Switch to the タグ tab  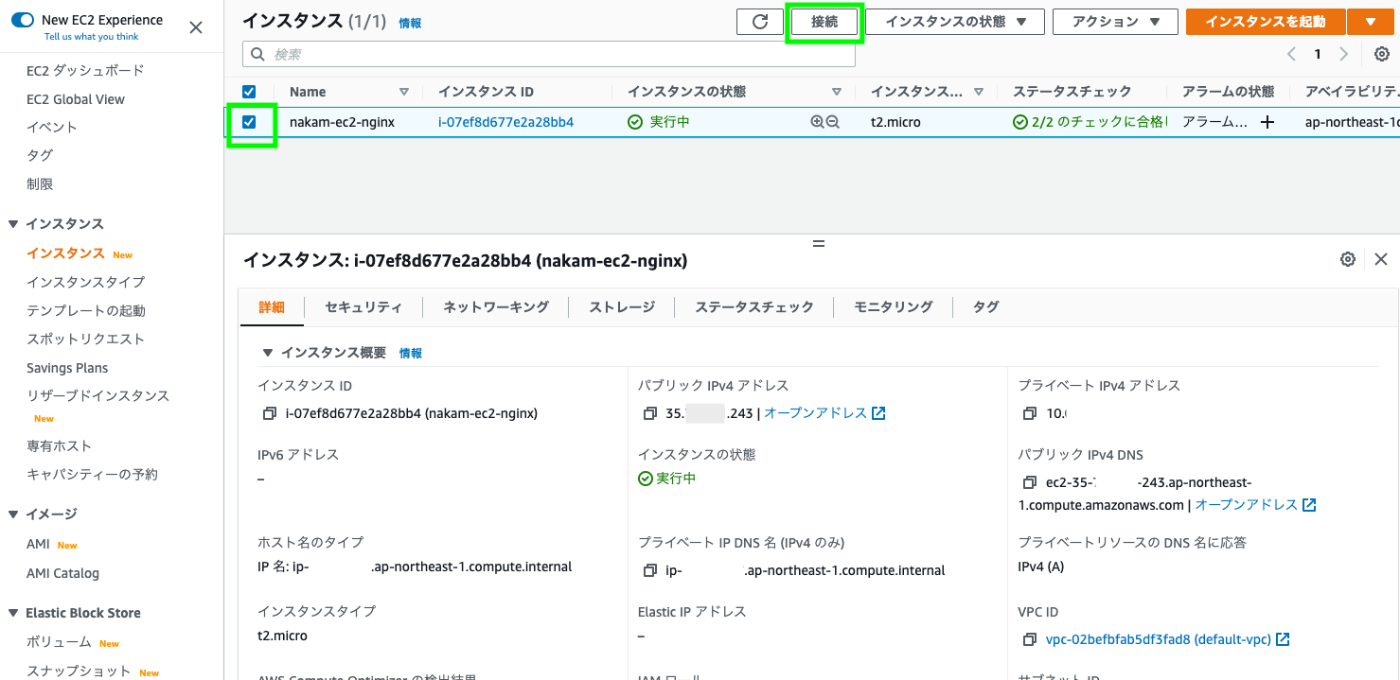[986, 307]
